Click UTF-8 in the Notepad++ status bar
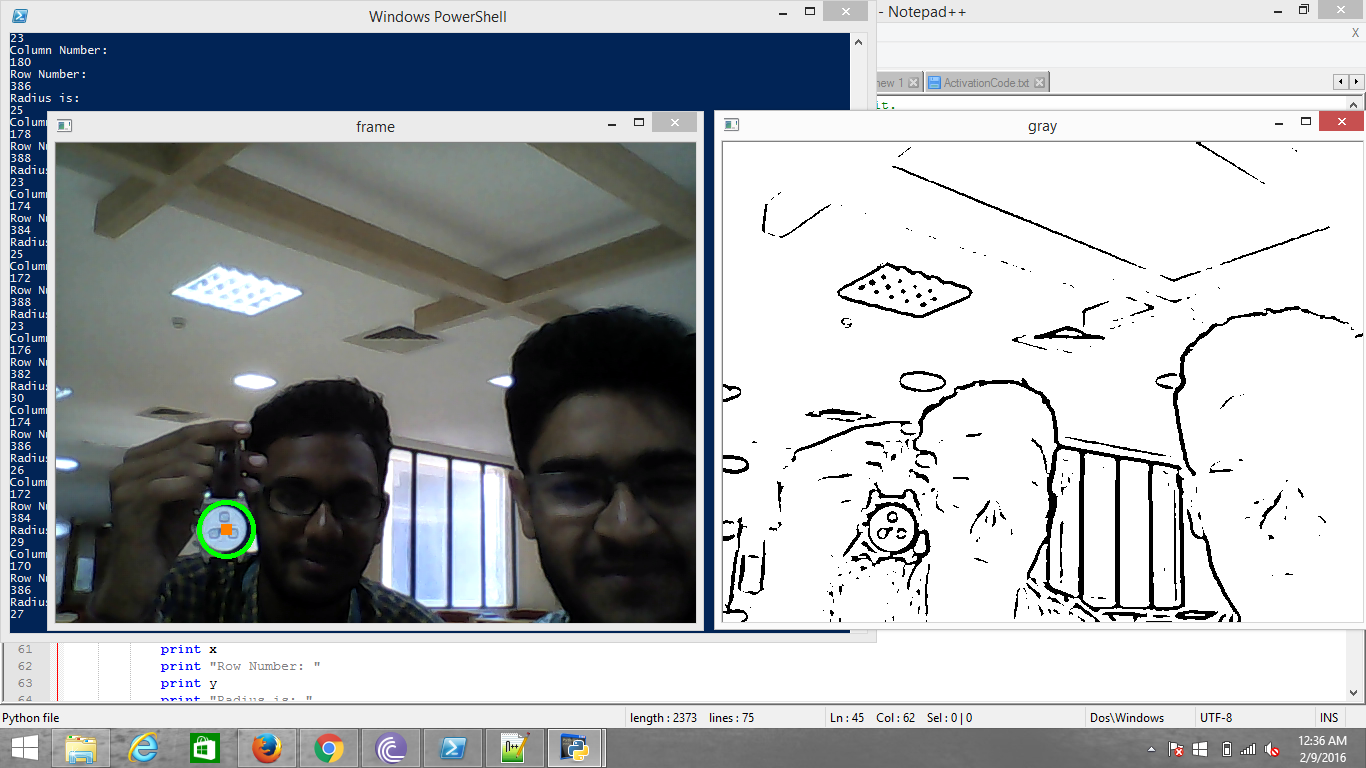Screen dimensions: 1366x768 (x=1218, y=717)
